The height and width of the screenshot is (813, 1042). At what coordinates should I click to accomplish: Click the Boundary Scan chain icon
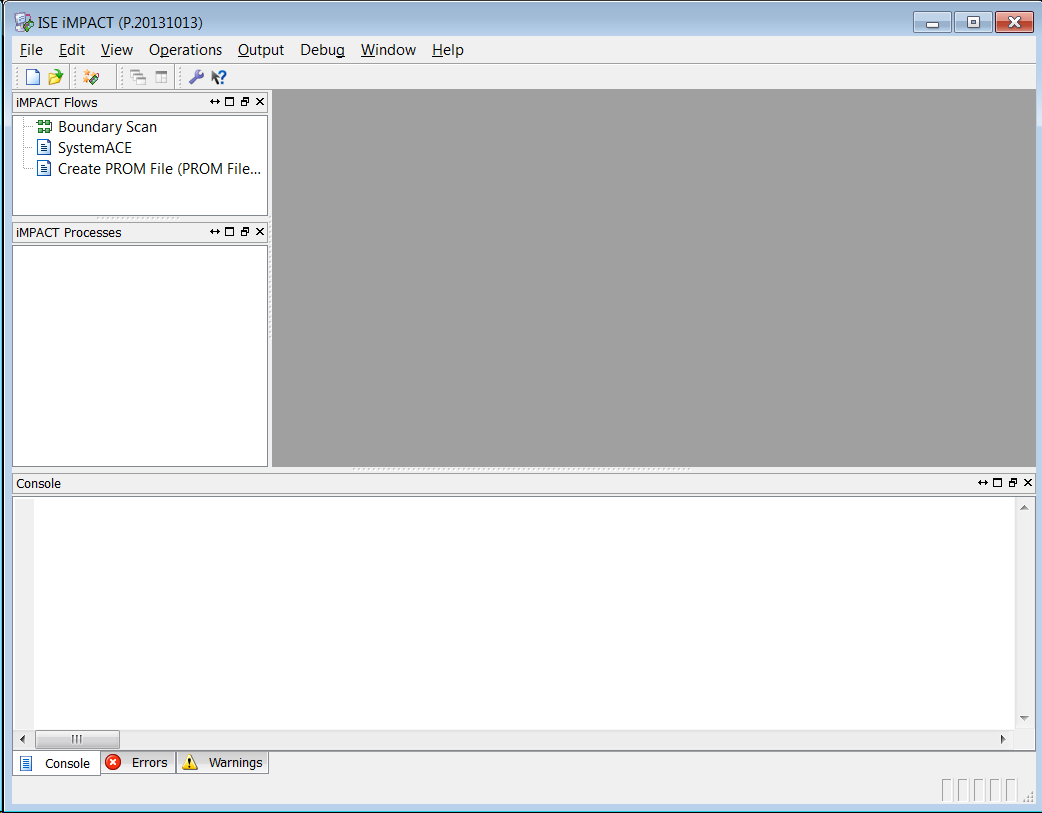coord(45,126)
